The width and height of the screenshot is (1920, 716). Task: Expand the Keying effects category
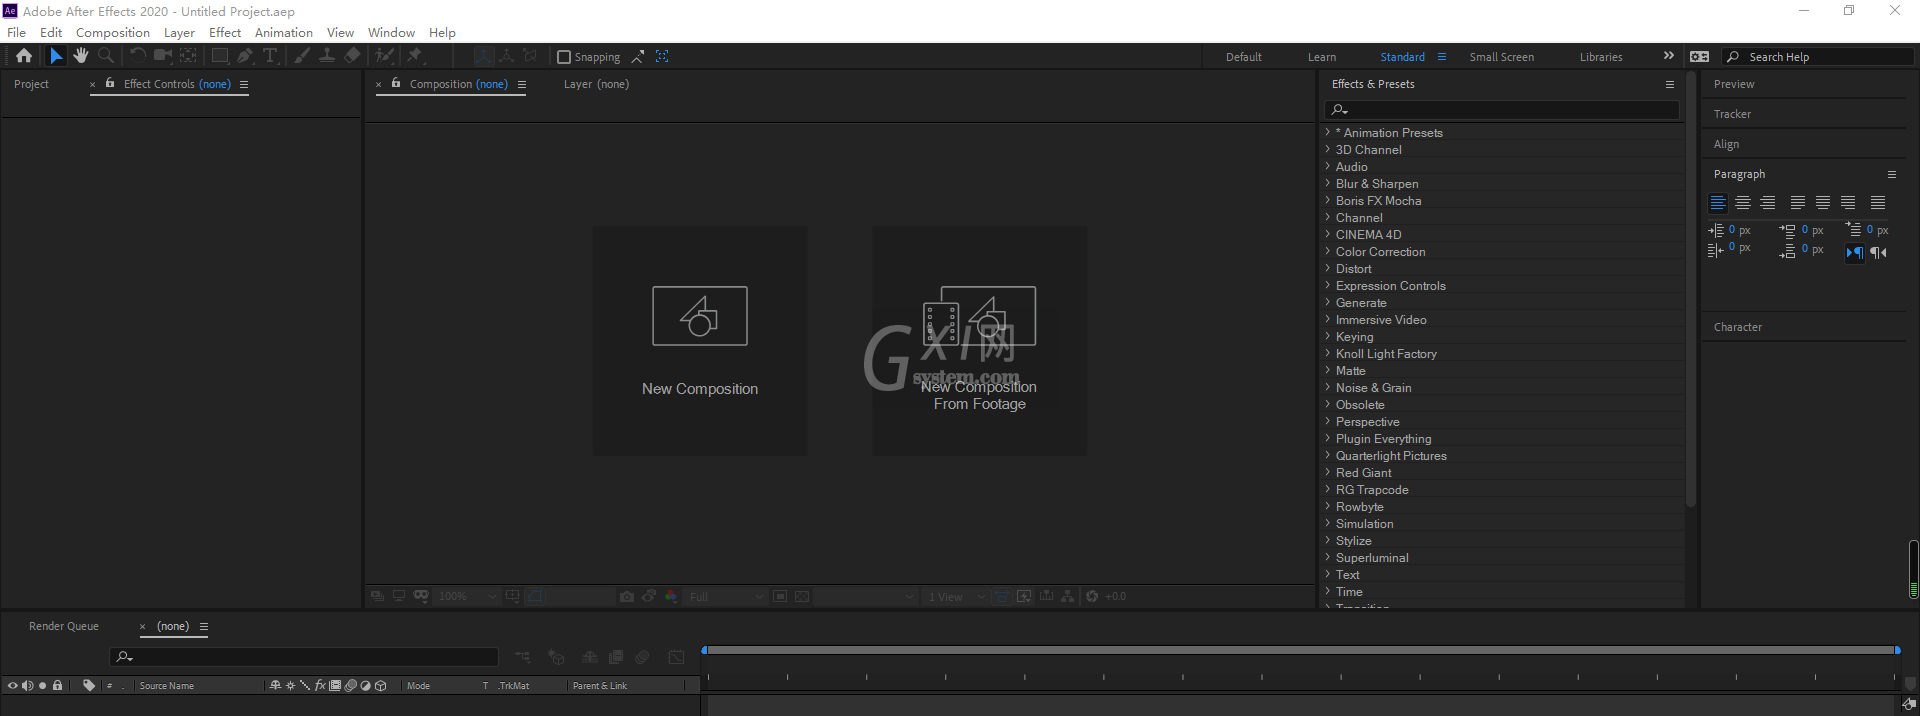coord(1328,336)
